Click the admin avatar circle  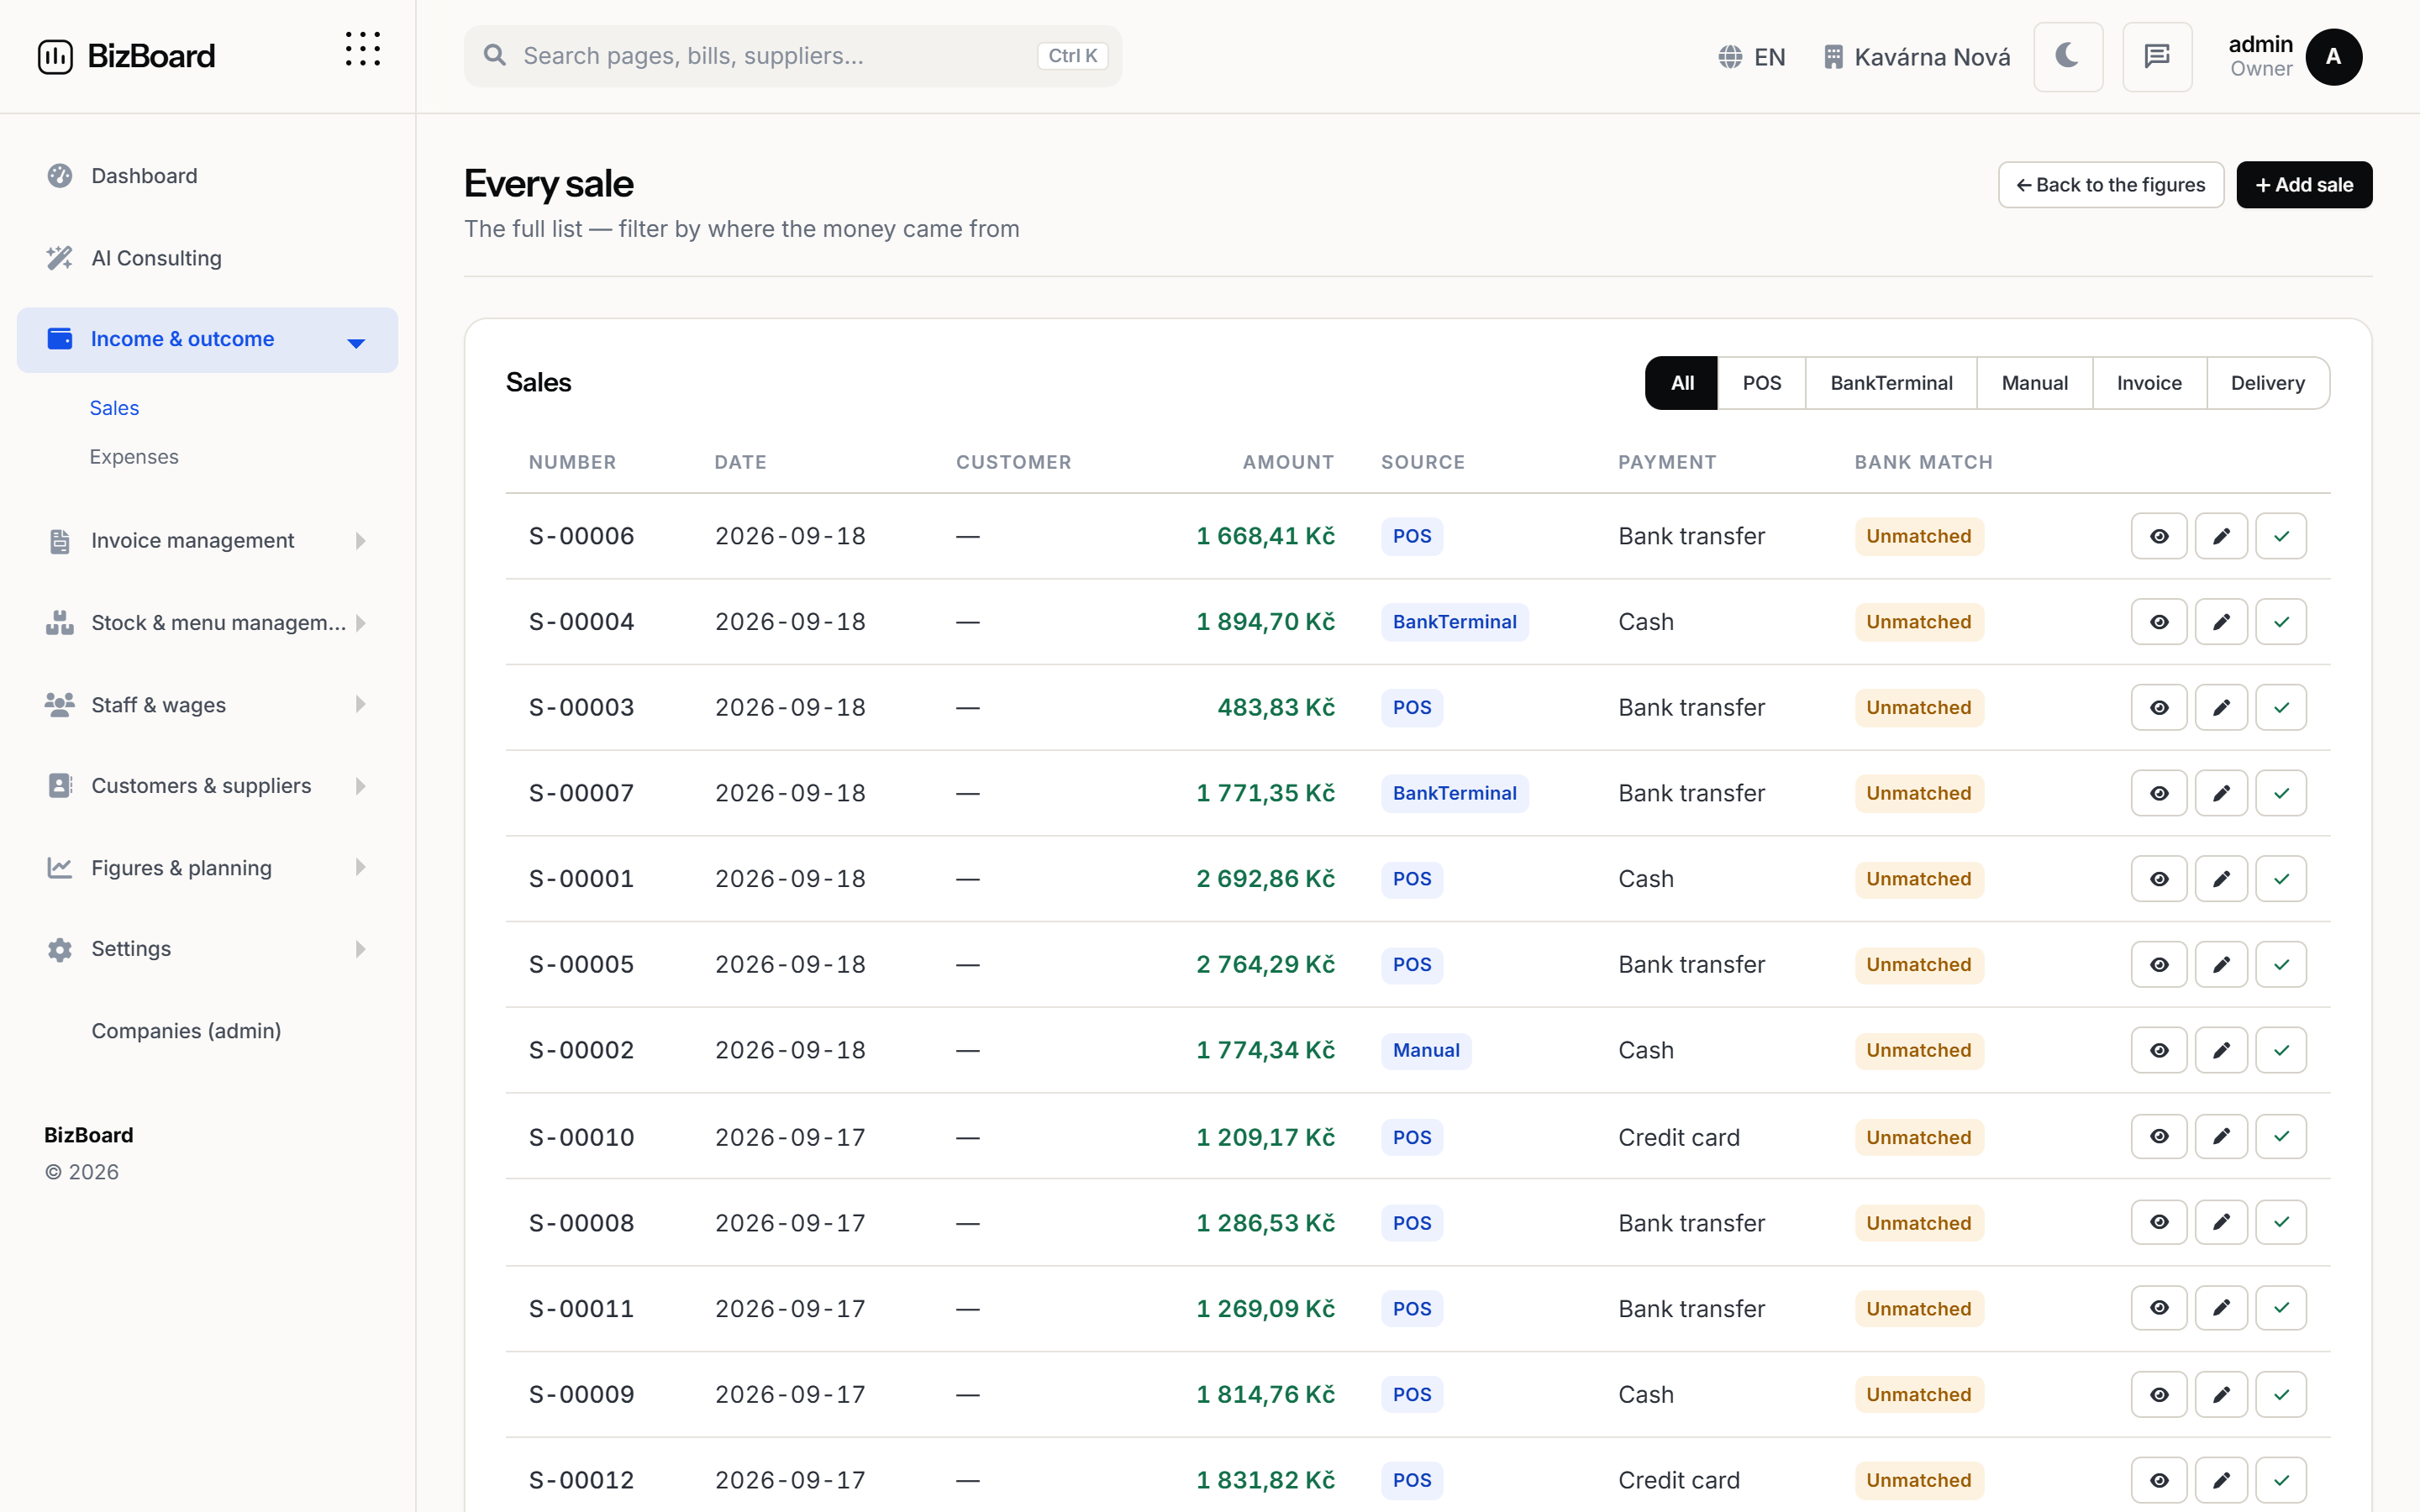point(2333,57)
